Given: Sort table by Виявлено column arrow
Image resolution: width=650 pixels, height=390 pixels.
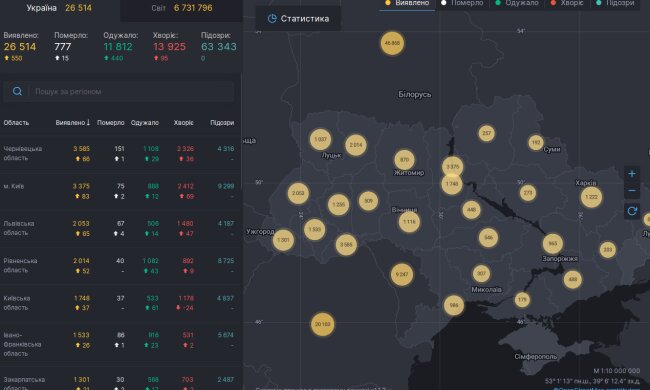Looking at the screenshot, I should 88,122.
